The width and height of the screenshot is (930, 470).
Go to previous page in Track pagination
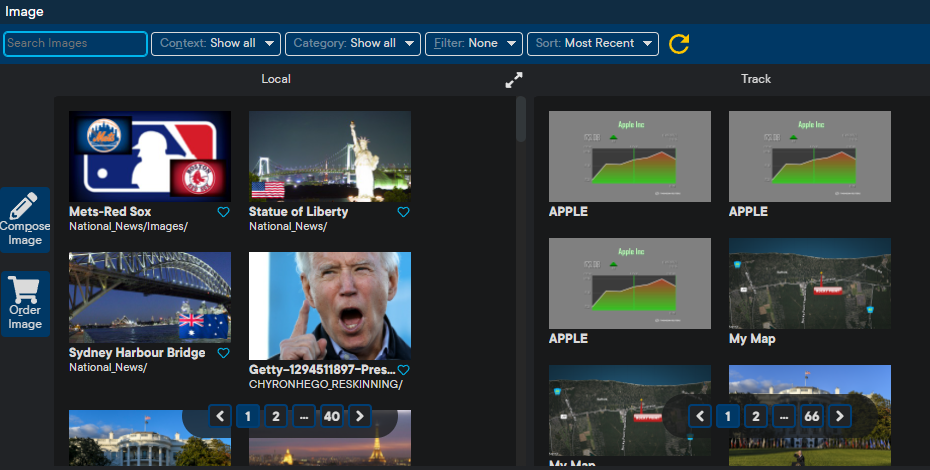coord(701,416)
